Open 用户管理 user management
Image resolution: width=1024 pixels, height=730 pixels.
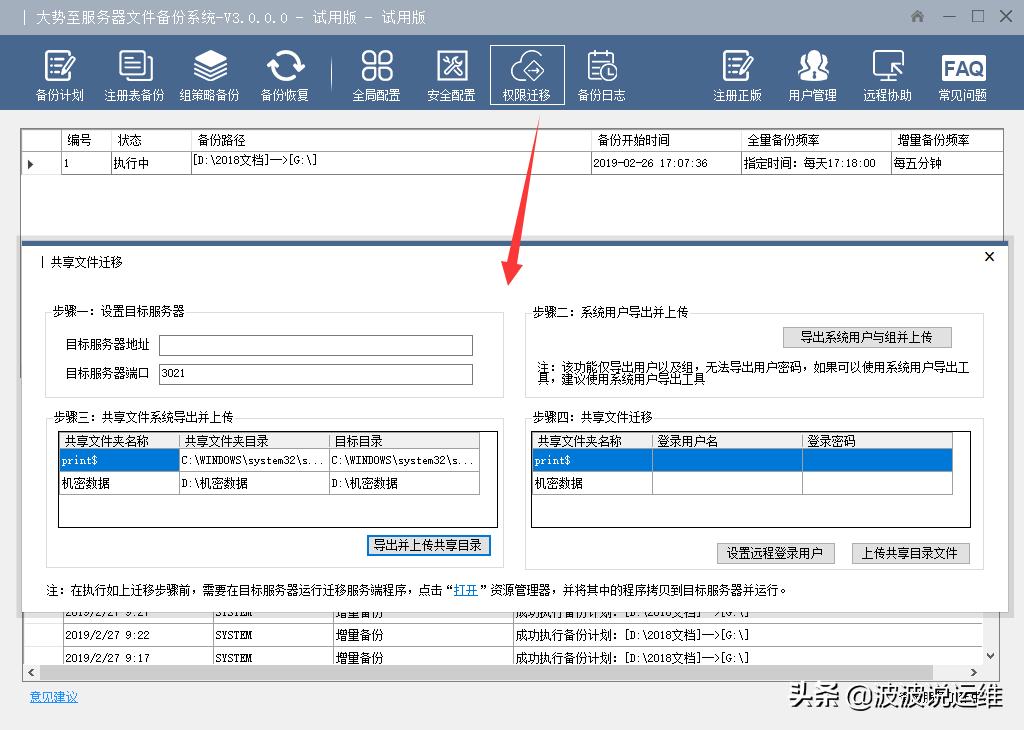point(812,73)
